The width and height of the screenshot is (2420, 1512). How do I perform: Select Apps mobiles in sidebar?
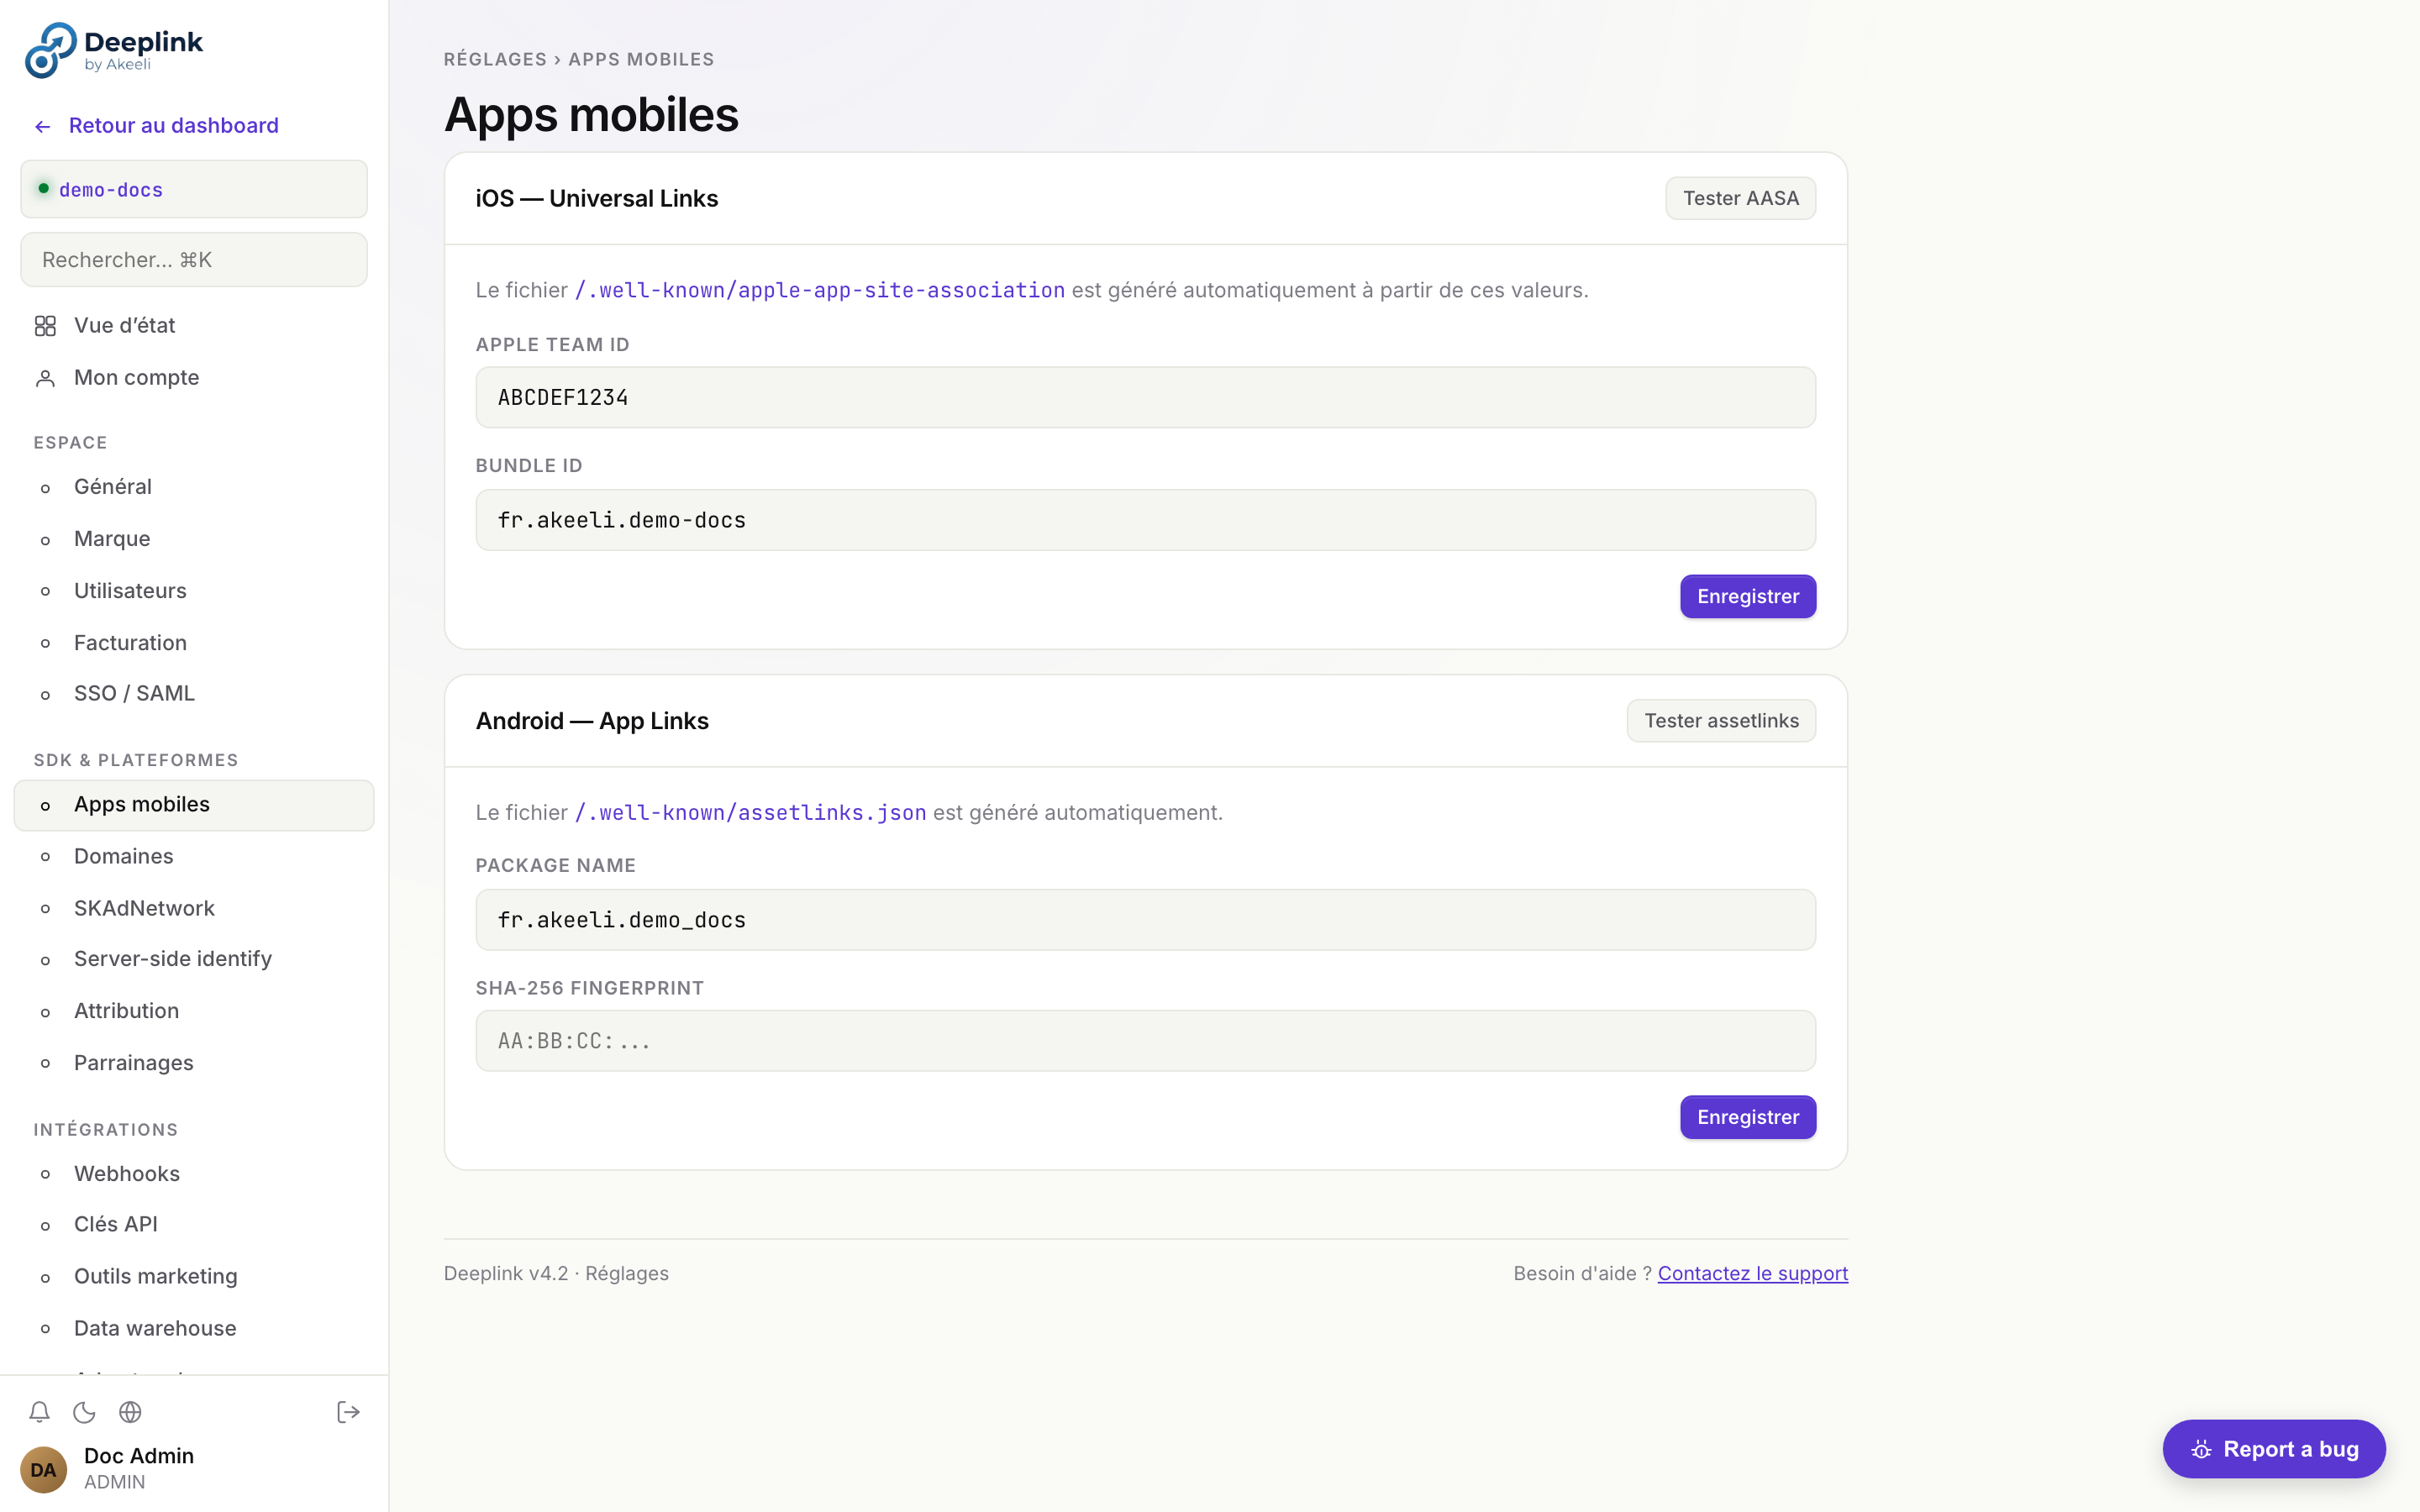tap(194, 805)
